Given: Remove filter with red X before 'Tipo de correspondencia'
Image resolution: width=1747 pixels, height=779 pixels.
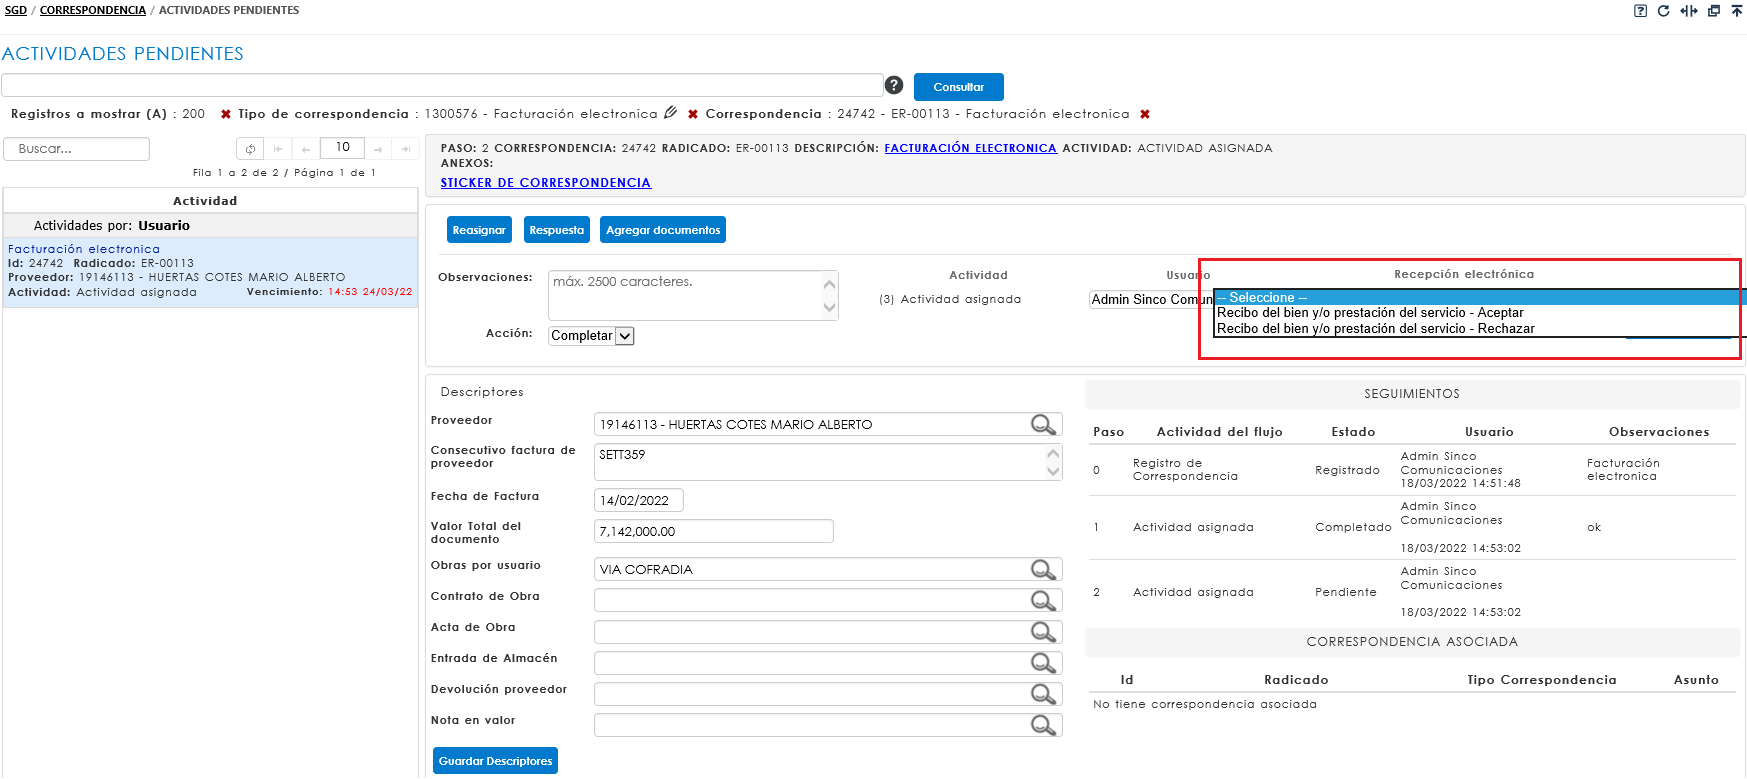Looking at the screenshot, I should point(226,114).
